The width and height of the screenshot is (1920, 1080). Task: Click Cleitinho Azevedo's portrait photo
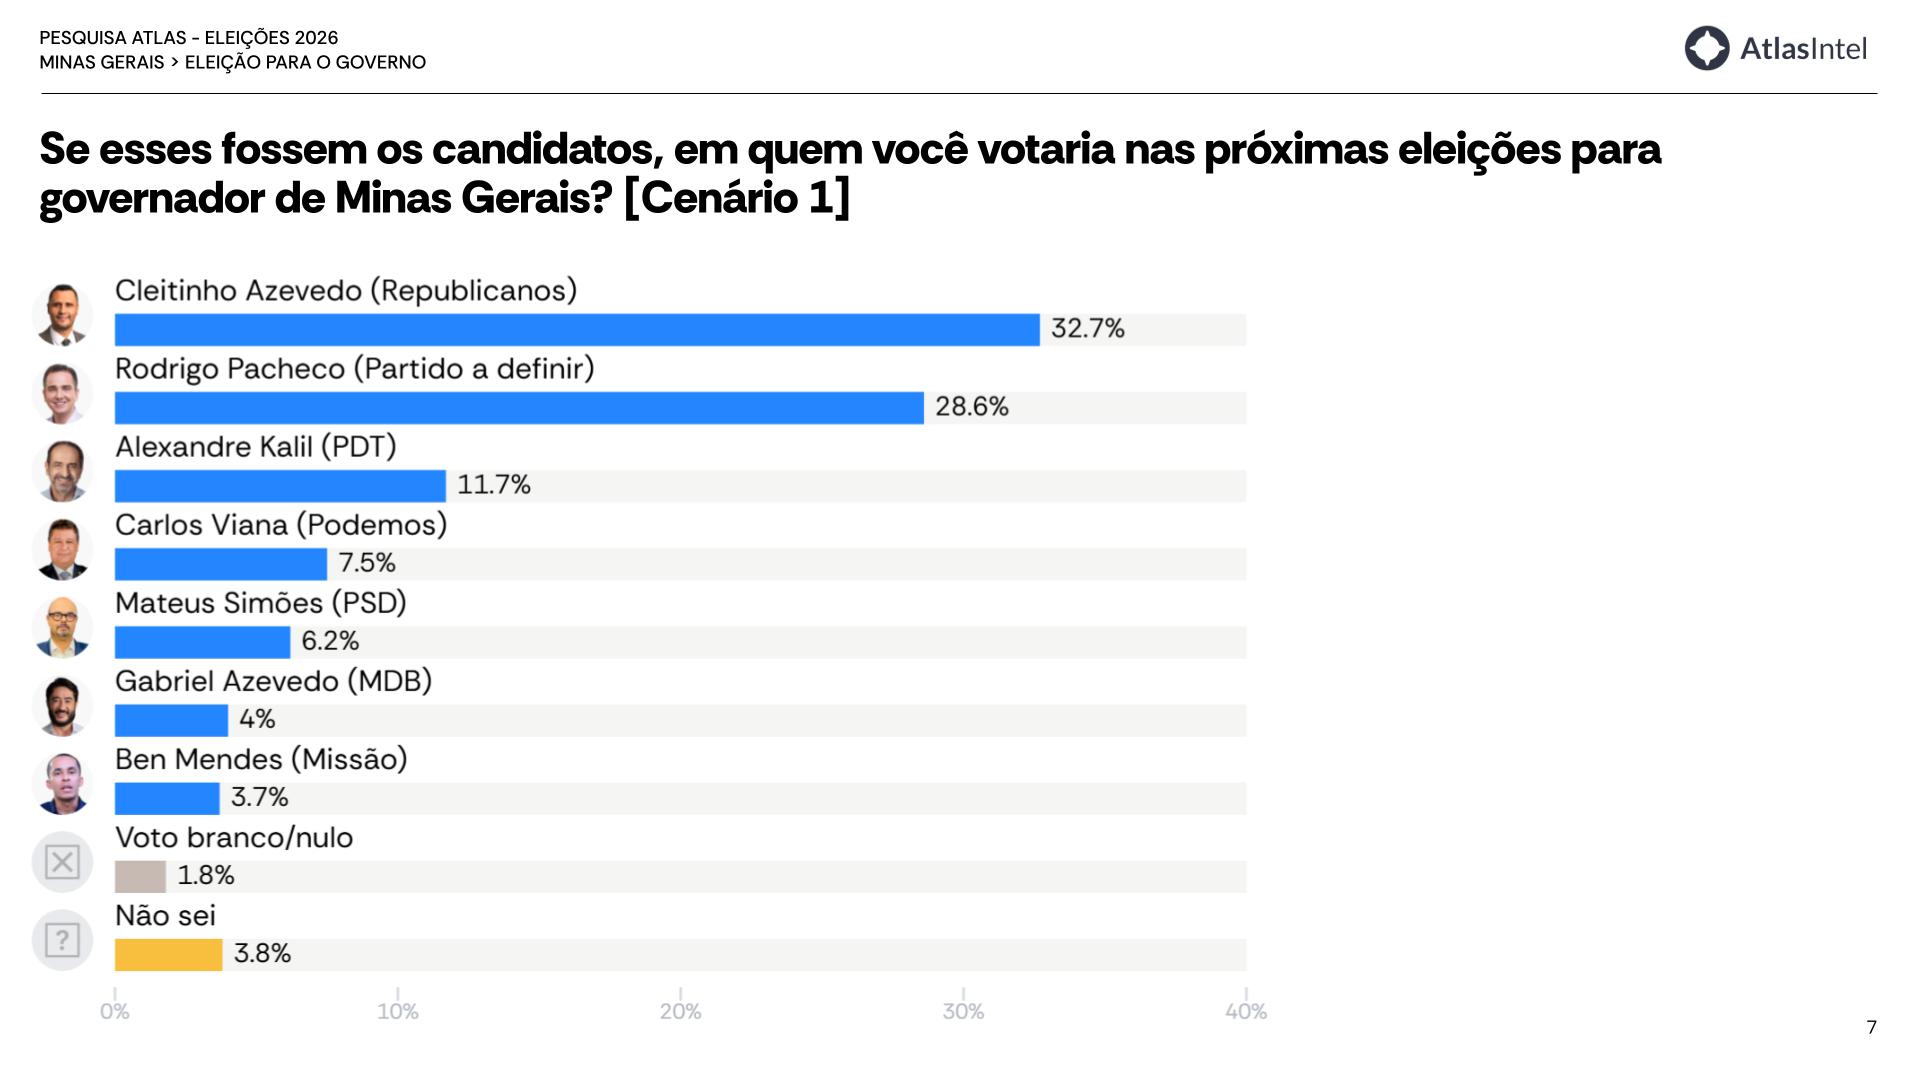click(x=62, y=314)
